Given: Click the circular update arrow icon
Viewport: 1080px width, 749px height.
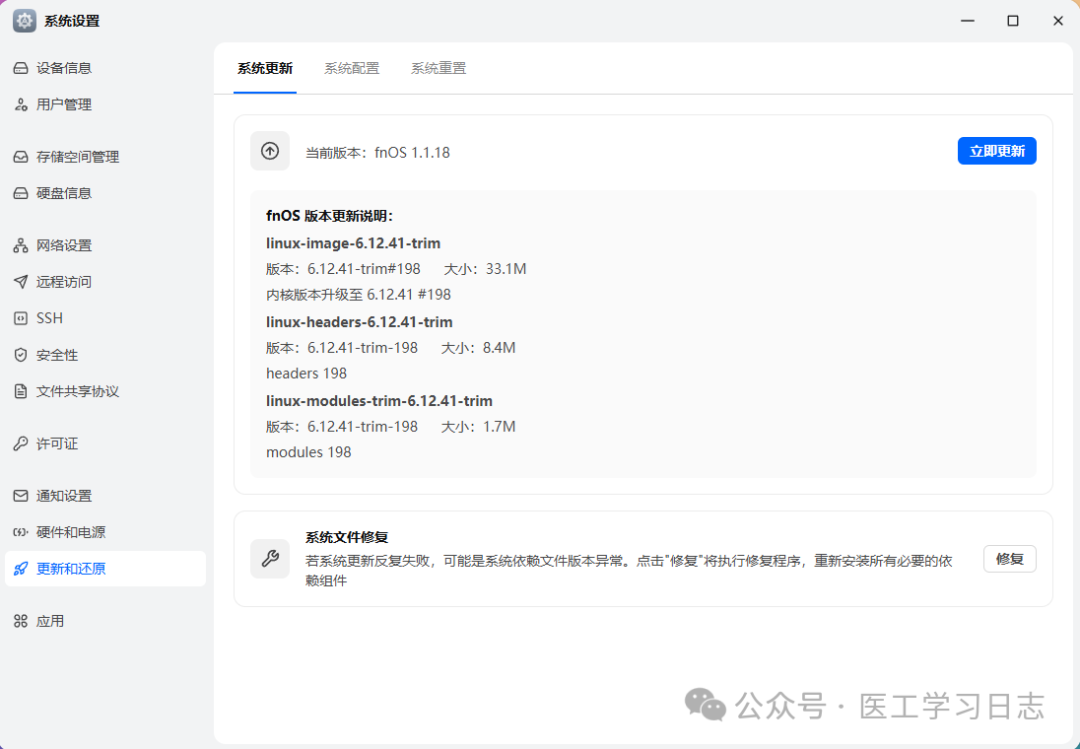Looking at the screenshot, I should click(x=269, y=150).
